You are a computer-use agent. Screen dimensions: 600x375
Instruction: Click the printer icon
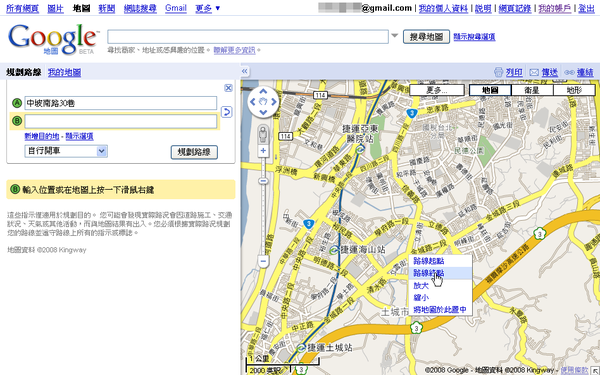[x=498, y=72]
